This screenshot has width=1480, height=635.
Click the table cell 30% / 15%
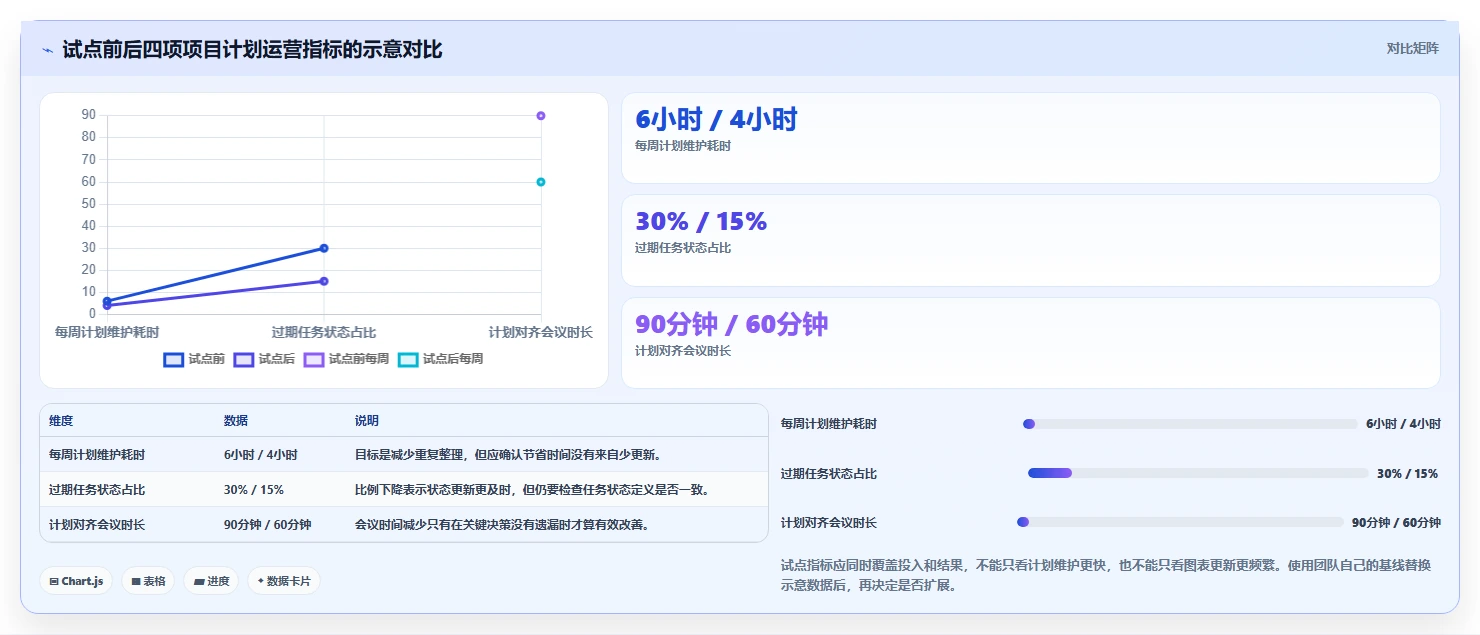254,490
